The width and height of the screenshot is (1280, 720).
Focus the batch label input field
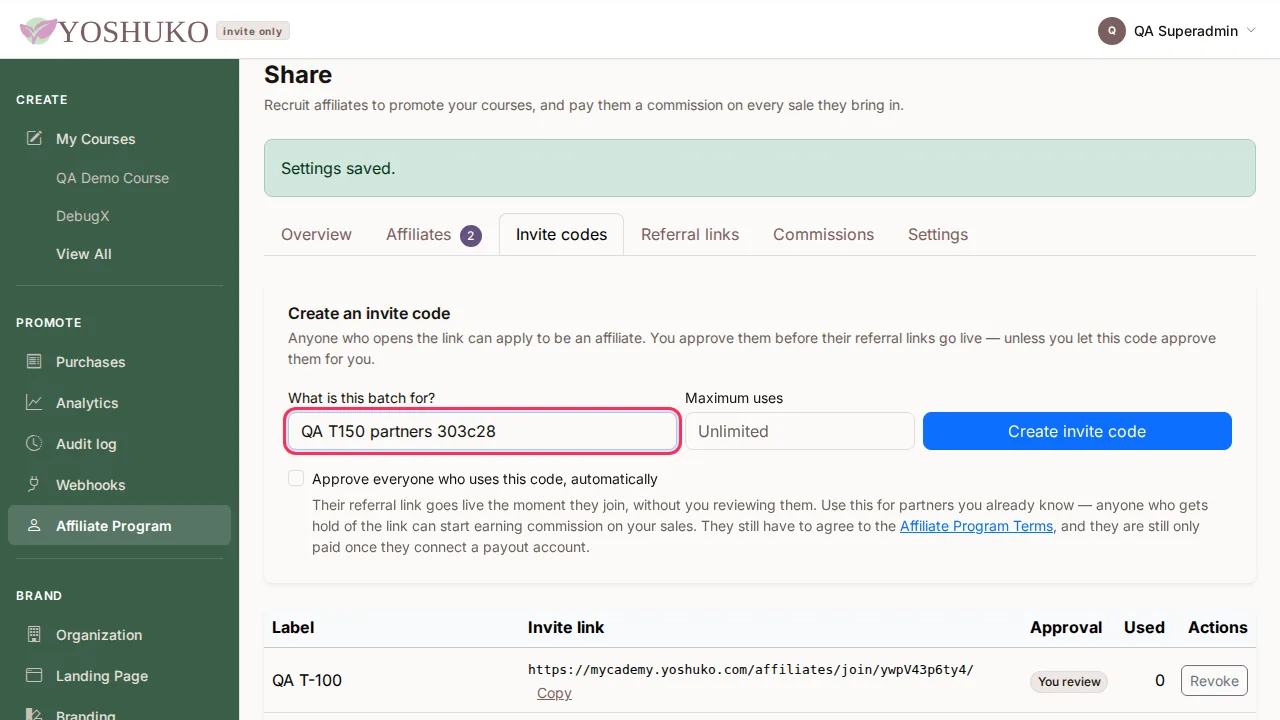click(482, 431)
